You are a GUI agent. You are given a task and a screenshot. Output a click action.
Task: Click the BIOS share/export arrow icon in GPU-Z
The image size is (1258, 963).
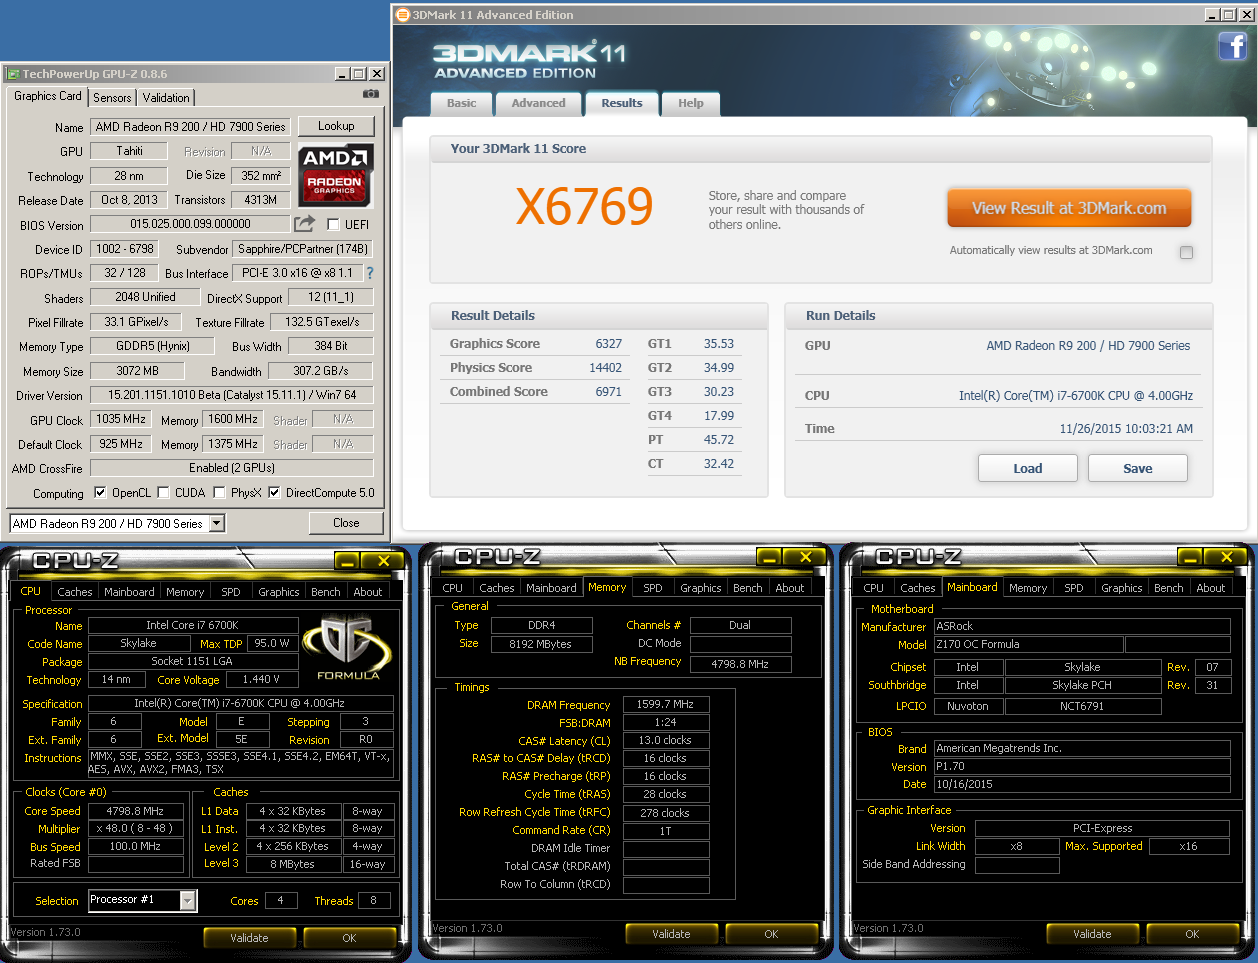304,224
